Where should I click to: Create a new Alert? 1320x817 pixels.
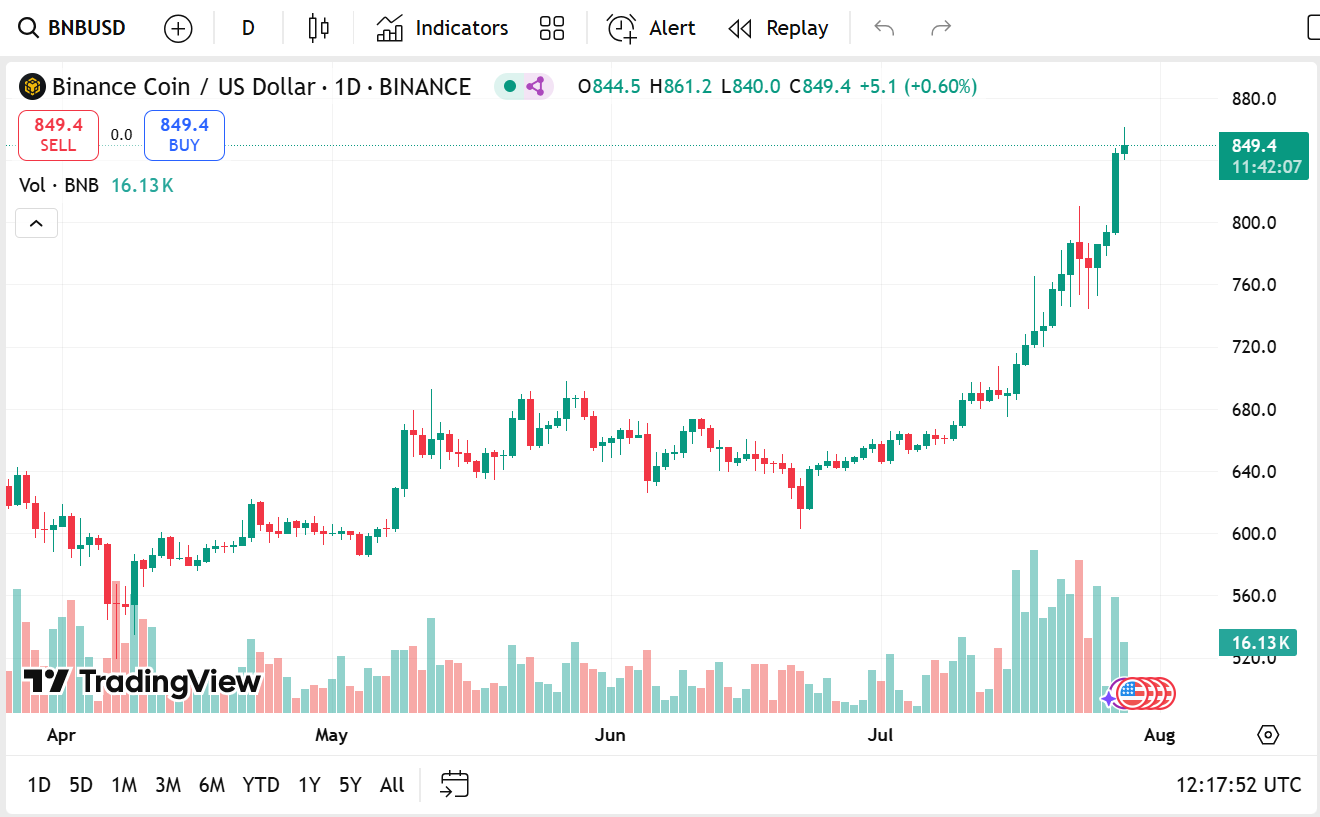651,28
